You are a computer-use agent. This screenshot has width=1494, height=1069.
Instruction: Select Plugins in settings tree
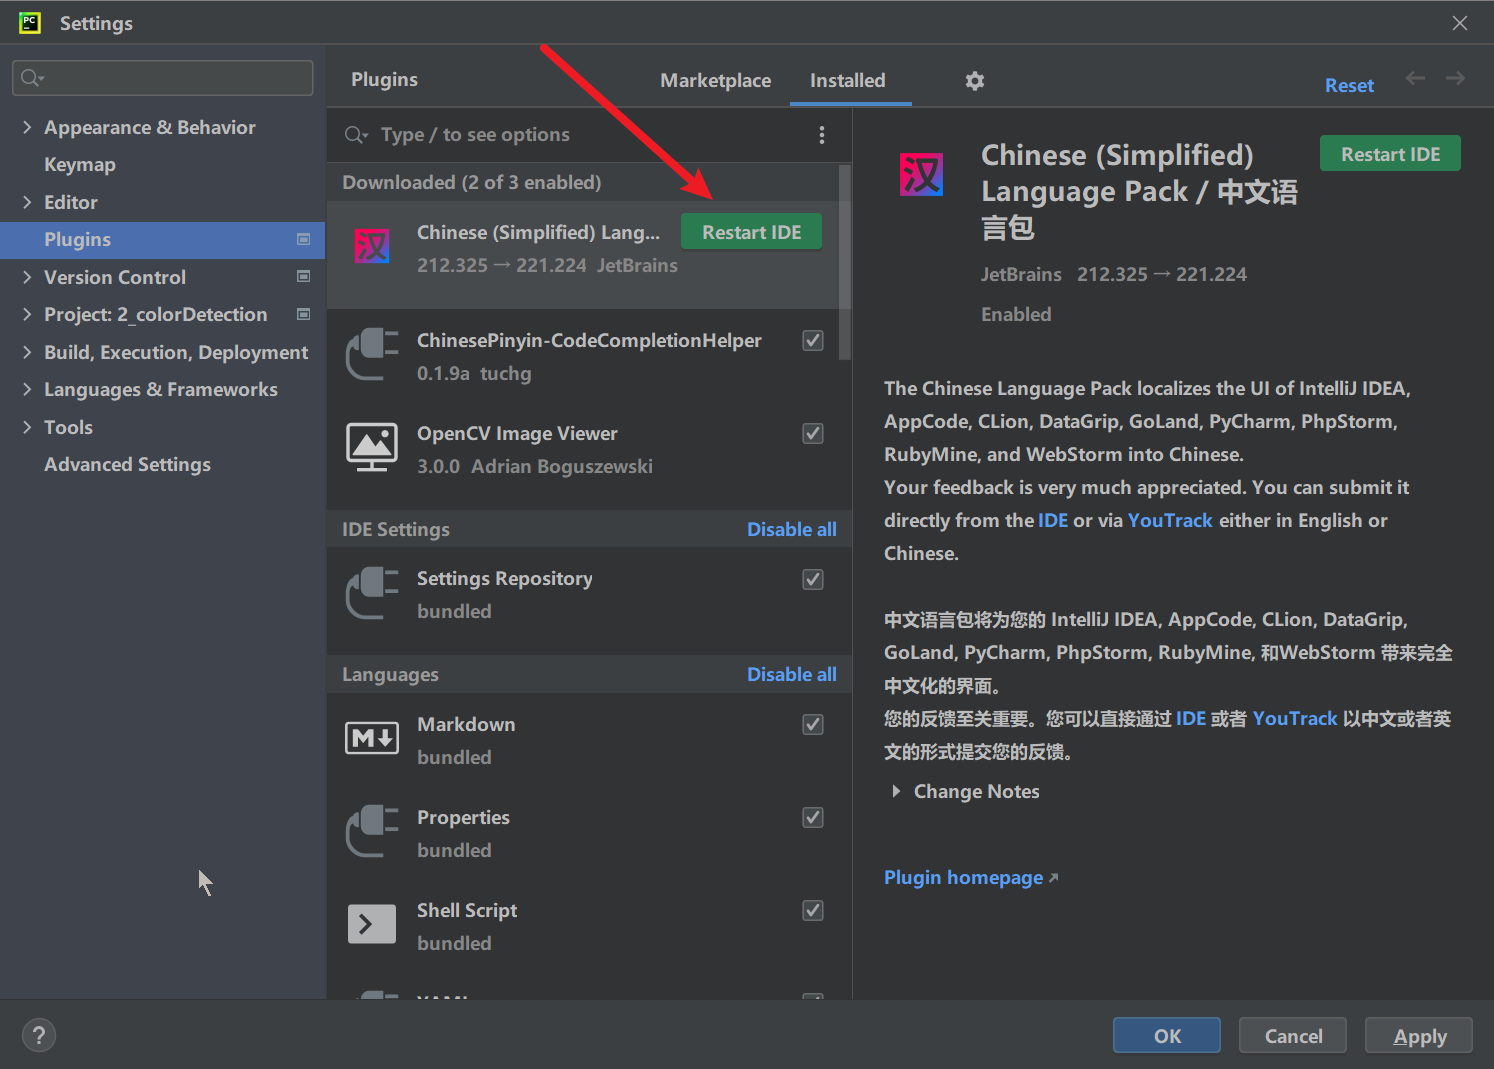pos(163,240)
